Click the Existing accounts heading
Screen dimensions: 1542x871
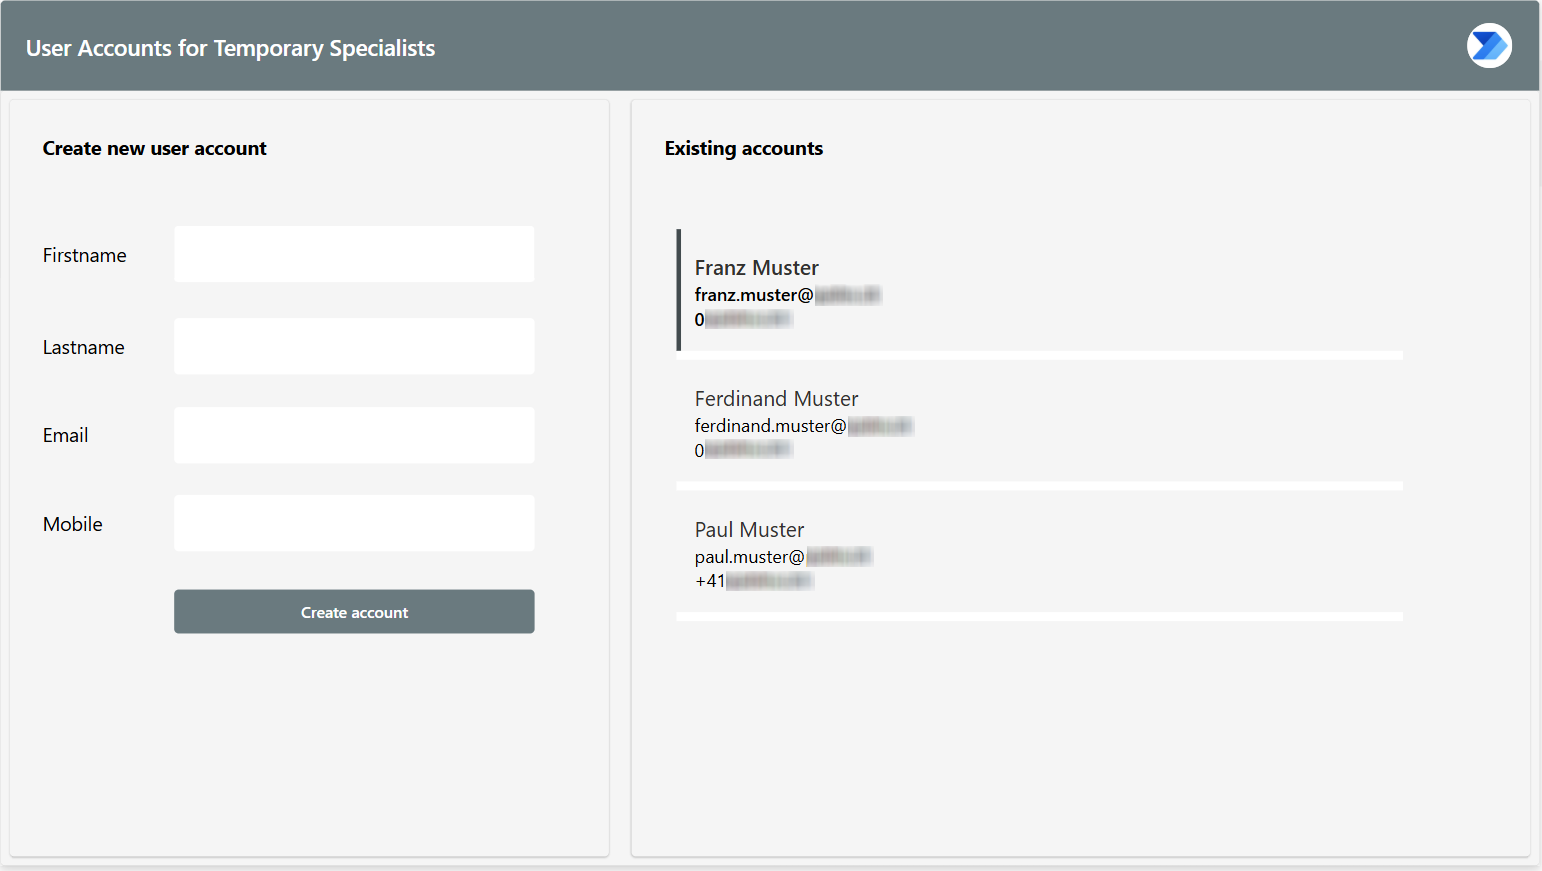(743, 148)
